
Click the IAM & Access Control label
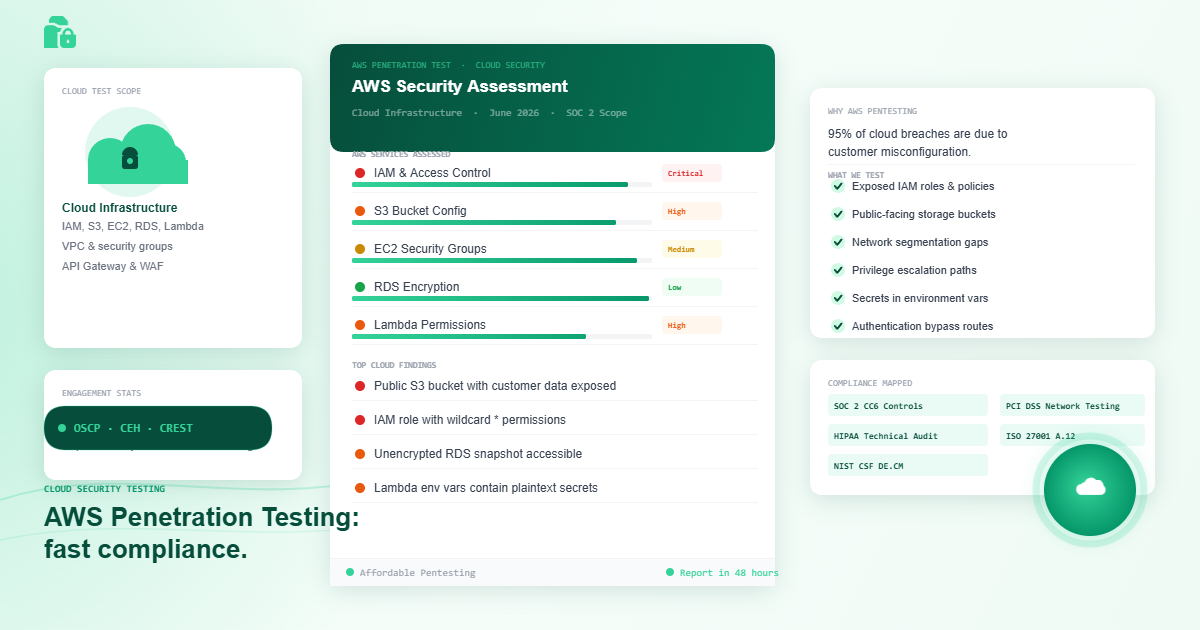(432, 173)
